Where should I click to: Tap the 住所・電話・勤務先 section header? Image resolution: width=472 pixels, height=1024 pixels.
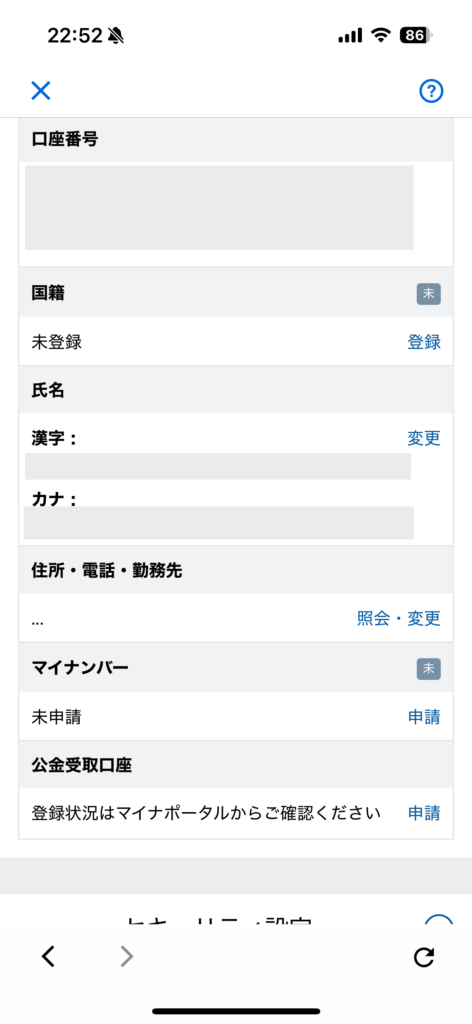236,571
